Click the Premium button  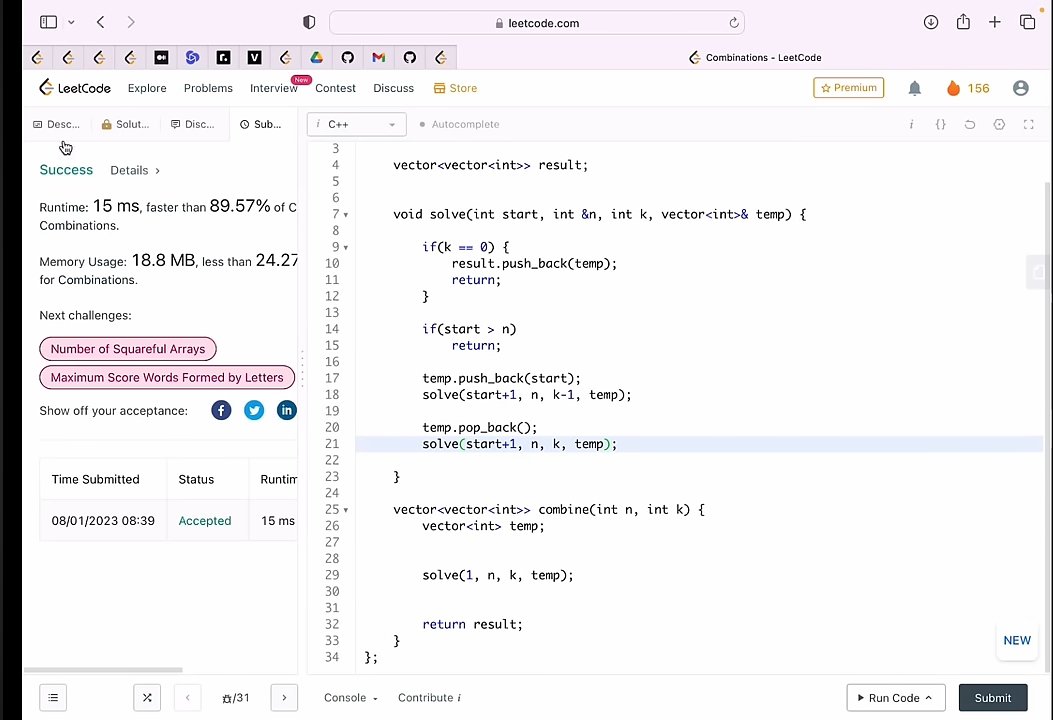tap(849, 87)
